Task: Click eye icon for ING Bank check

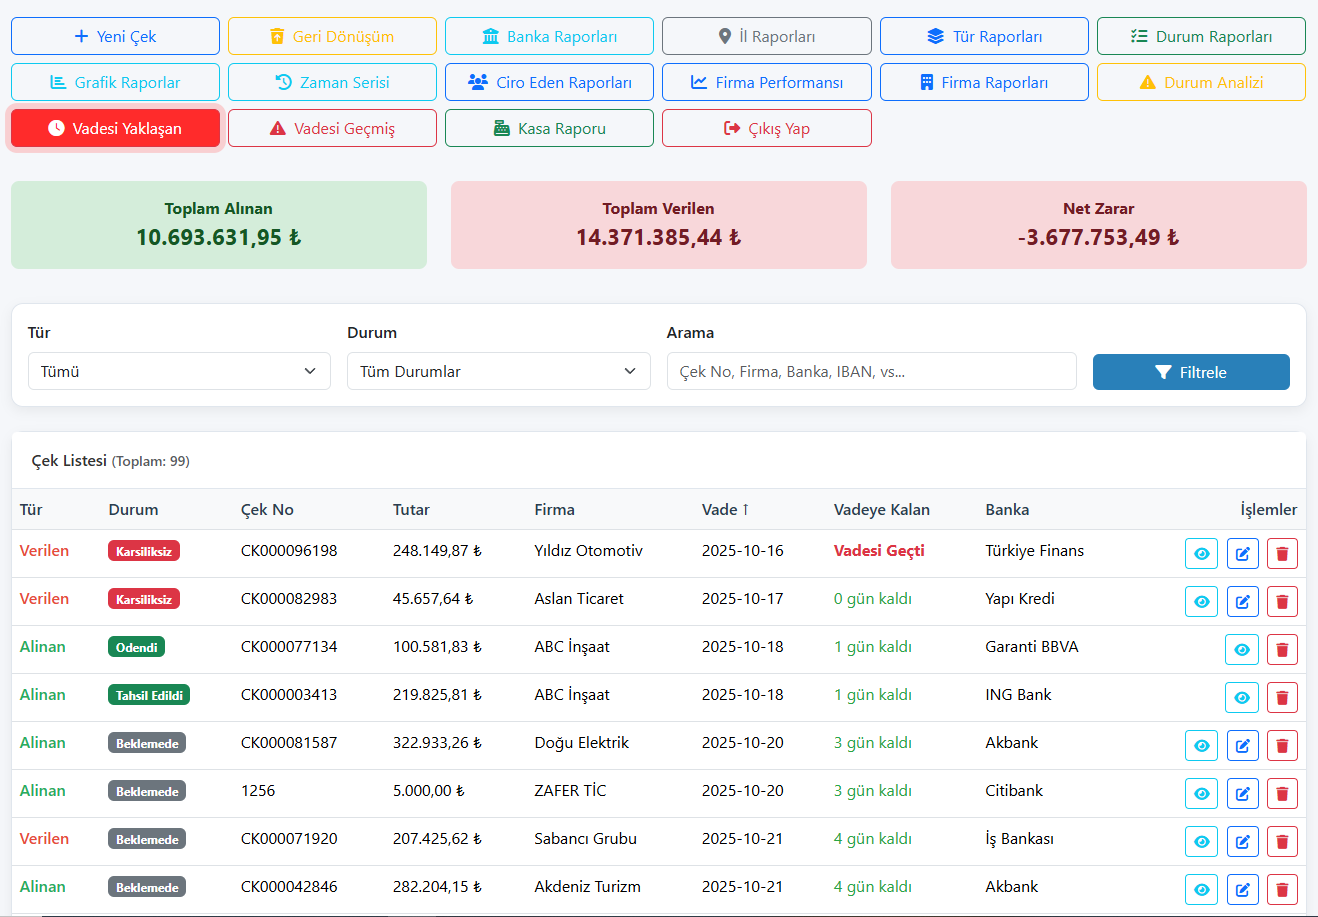Action: pyautogui.click(x=1241, y=697)
